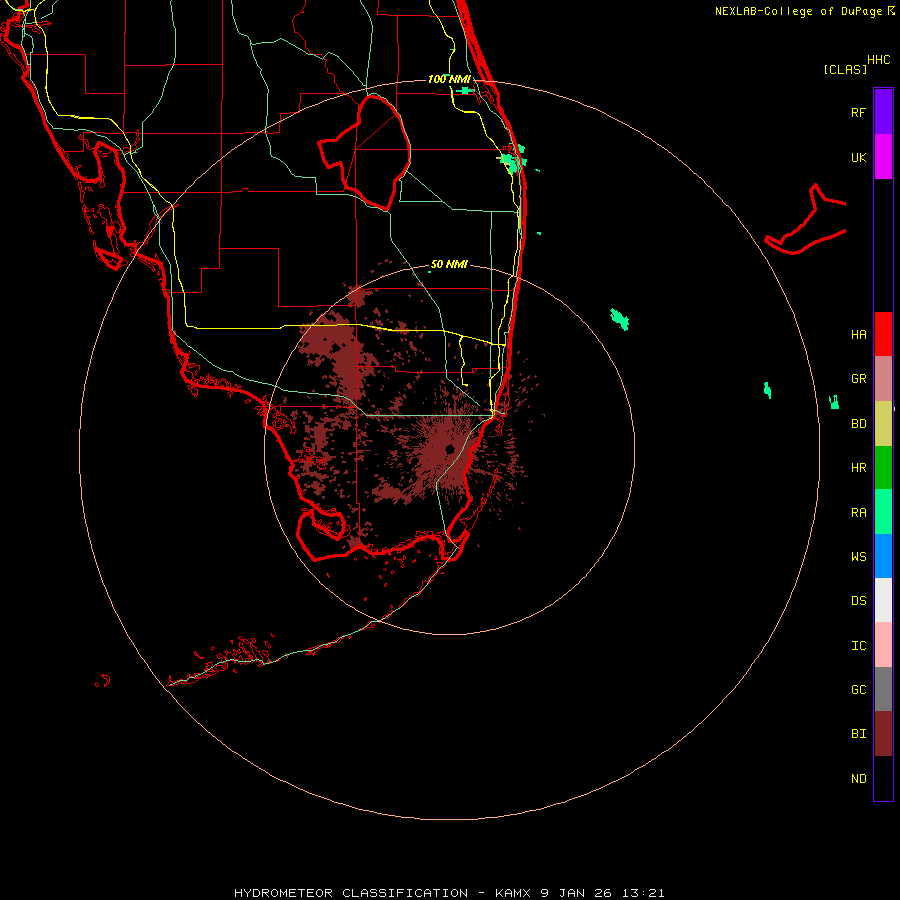
Task: Click the RF purple legend swatch
Action: coord(883,112)
